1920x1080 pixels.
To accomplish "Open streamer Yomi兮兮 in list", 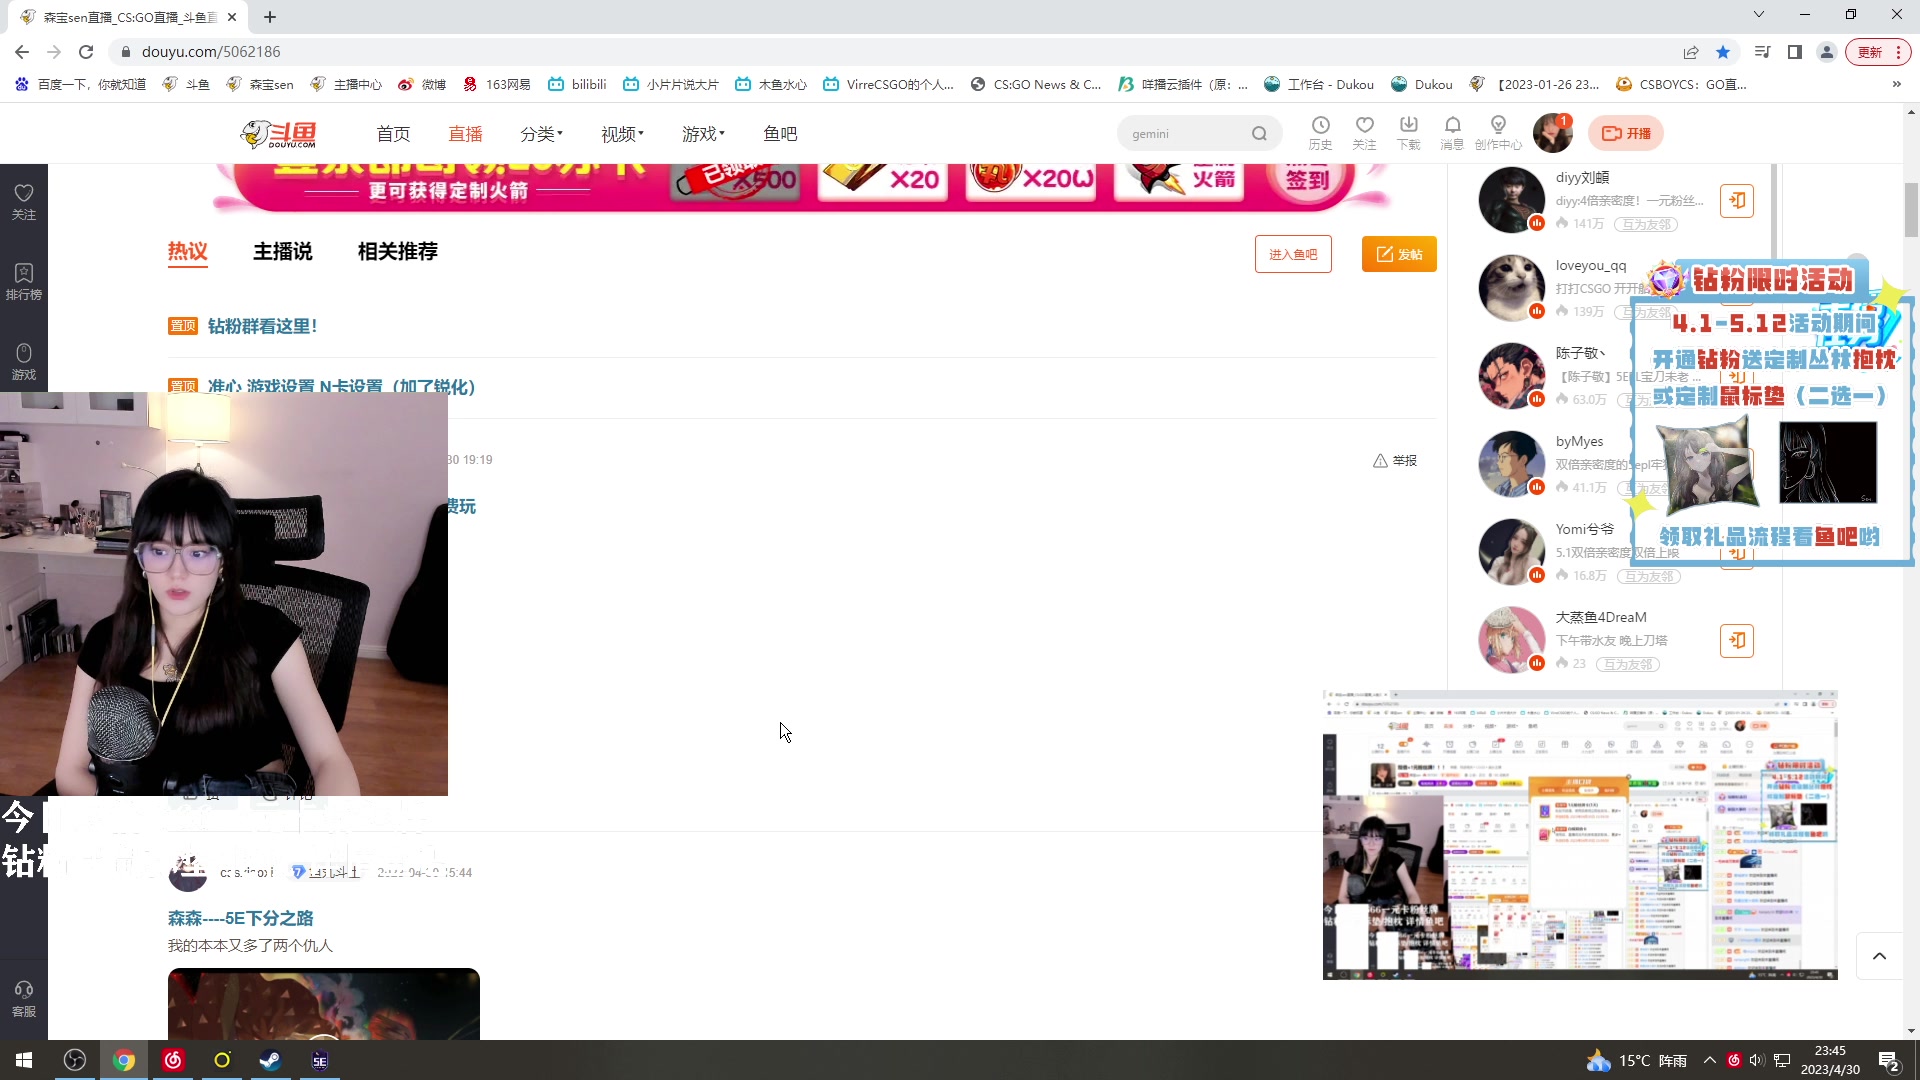I will [x=1585, y=529].
